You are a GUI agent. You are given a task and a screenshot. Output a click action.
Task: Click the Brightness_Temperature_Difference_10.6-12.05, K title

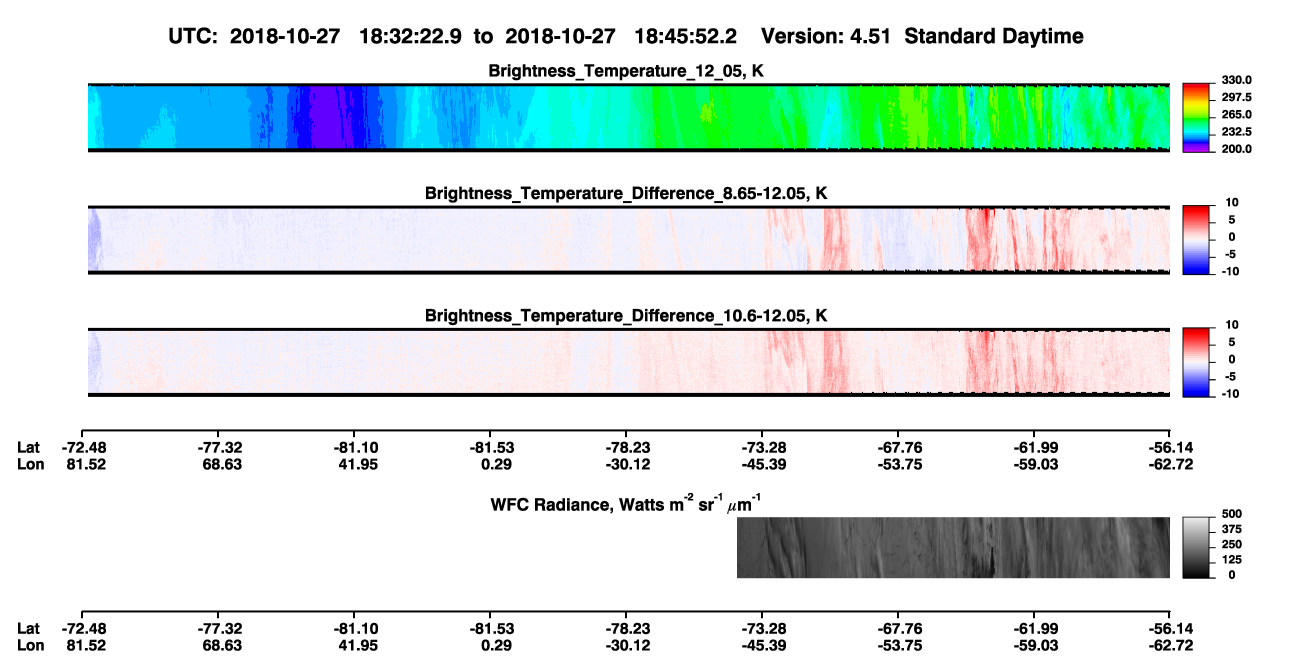point(628,316)
